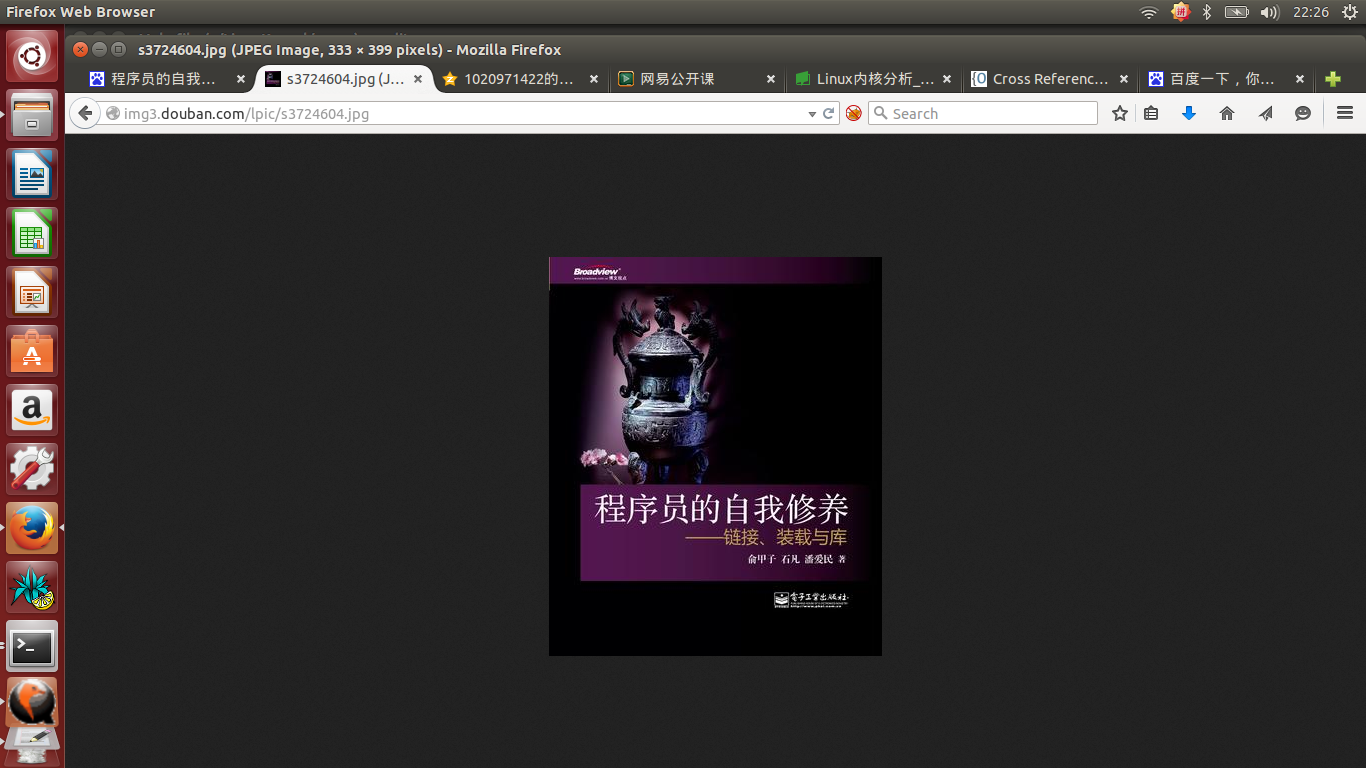This screenshot has width=1366, height=768.
Task: Open a new tab with plus button
Action: [1332, 79]
